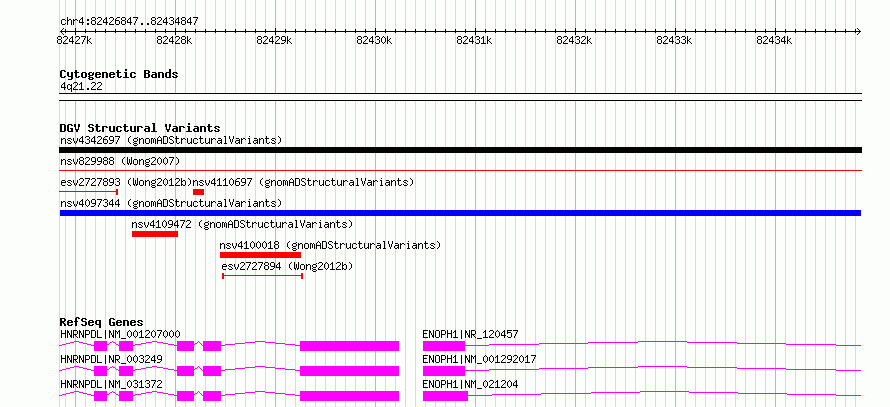The image size is (890, 407).
Task: Click the 82427k ruler tick label
Action: 75,40
